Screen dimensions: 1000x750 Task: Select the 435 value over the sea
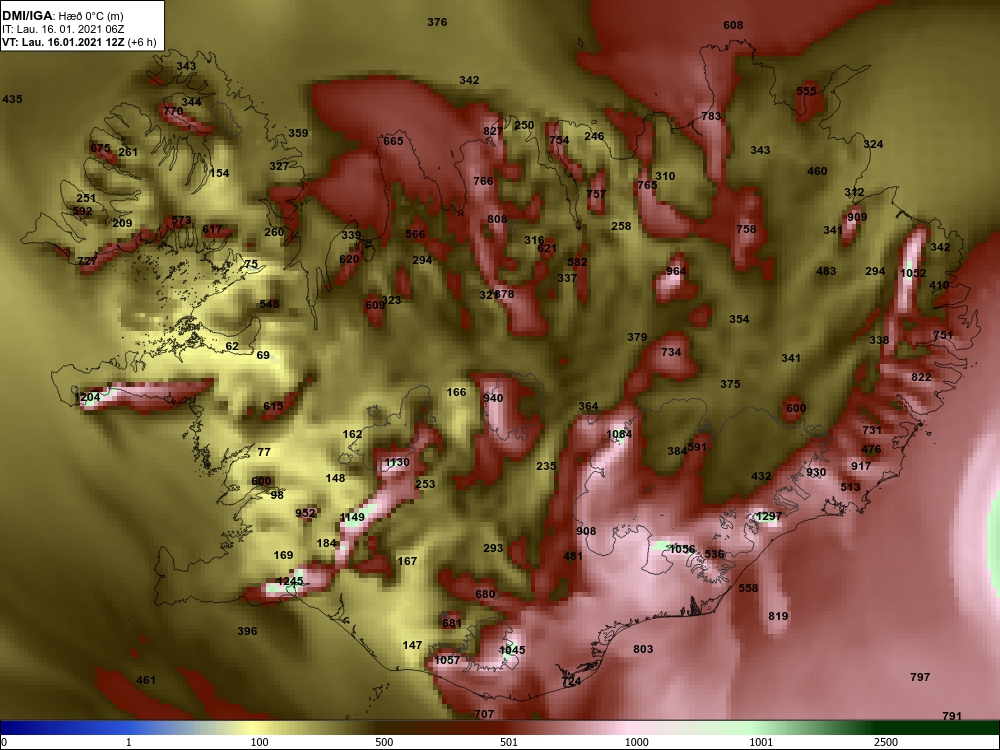[12, 99]
